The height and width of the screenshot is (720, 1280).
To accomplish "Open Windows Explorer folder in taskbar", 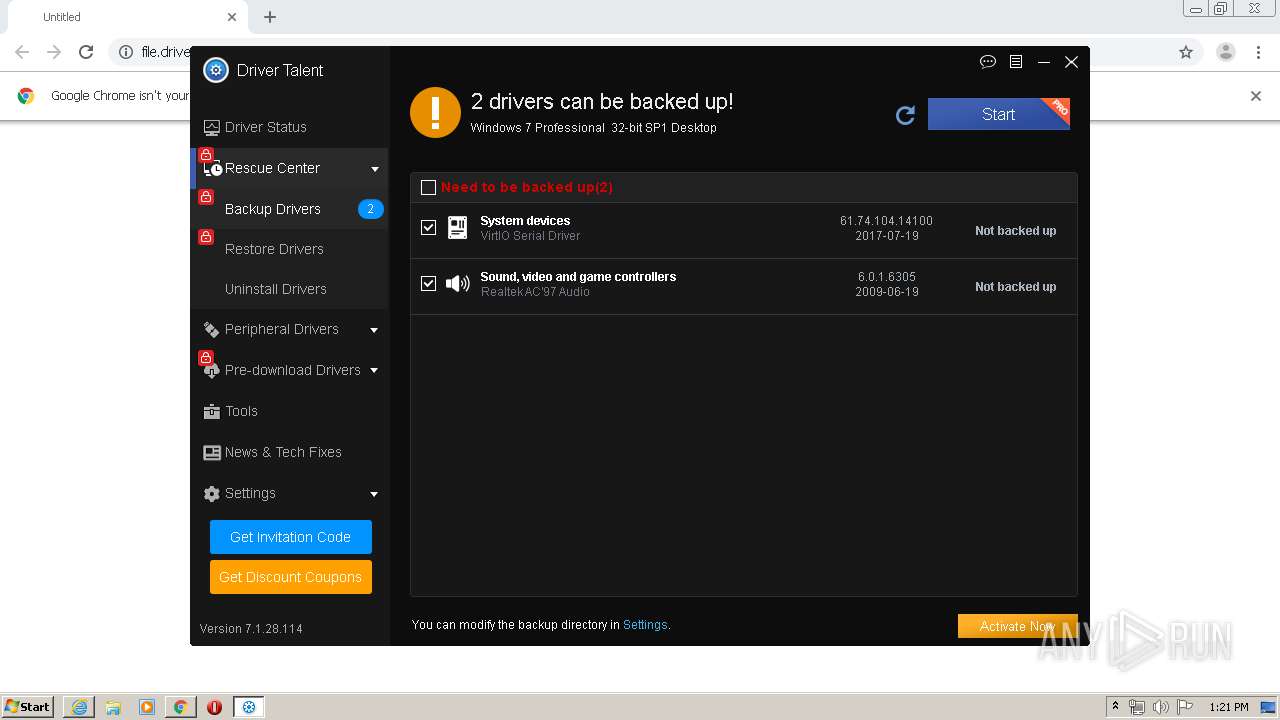I will coord(113,707).
